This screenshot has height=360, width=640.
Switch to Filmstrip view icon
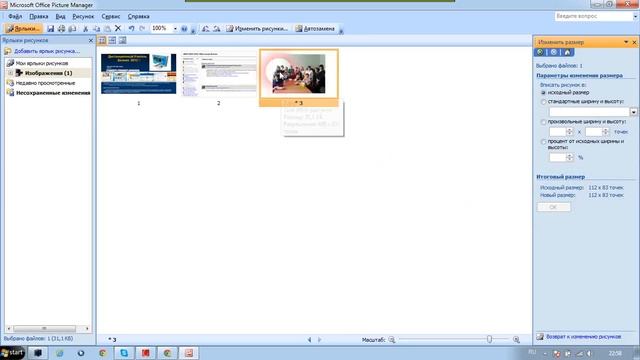coord(112,40)
